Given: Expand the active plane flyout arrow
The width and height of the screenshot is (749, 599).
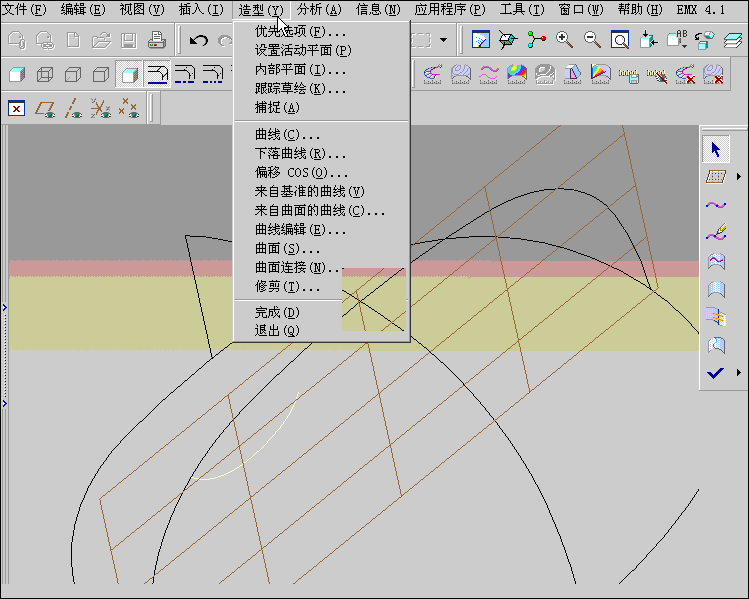Looking at the screenshot, I should tap(739, 177).
